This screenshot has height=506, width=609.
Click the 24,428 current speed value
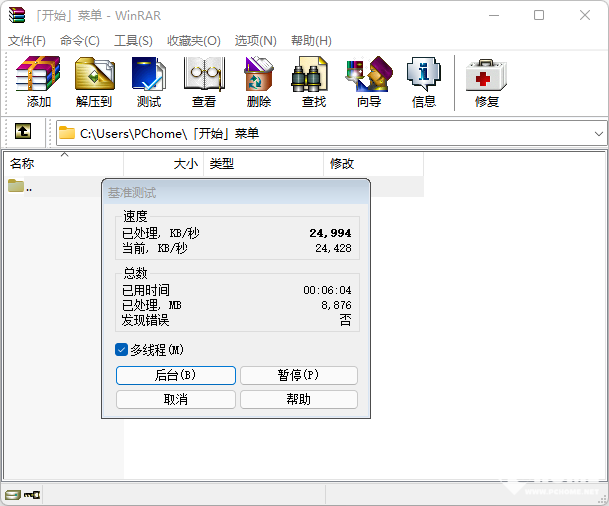coord(333,248)
